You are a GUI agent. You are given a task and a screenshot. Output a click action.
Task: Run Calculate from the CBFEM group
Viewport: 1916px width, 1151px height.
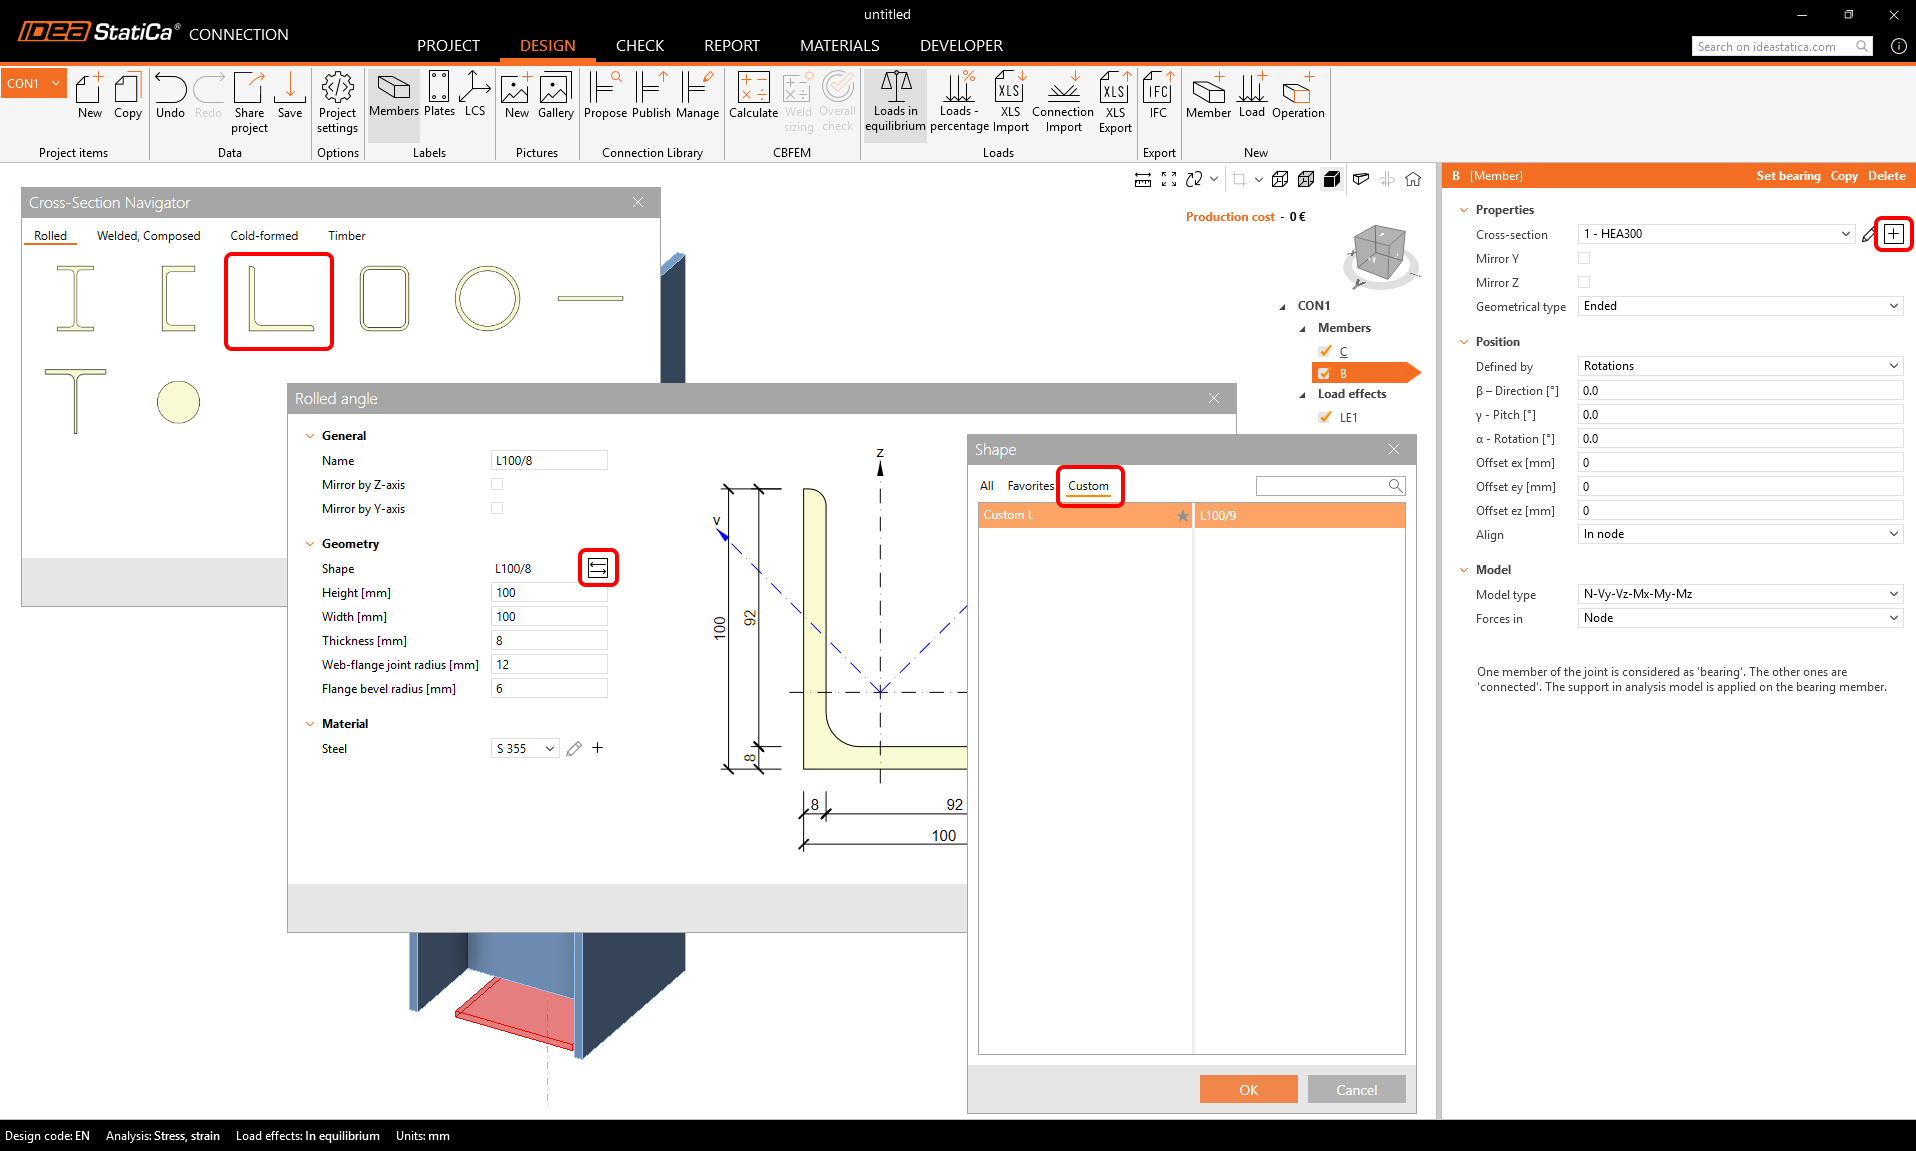[752, 100]
